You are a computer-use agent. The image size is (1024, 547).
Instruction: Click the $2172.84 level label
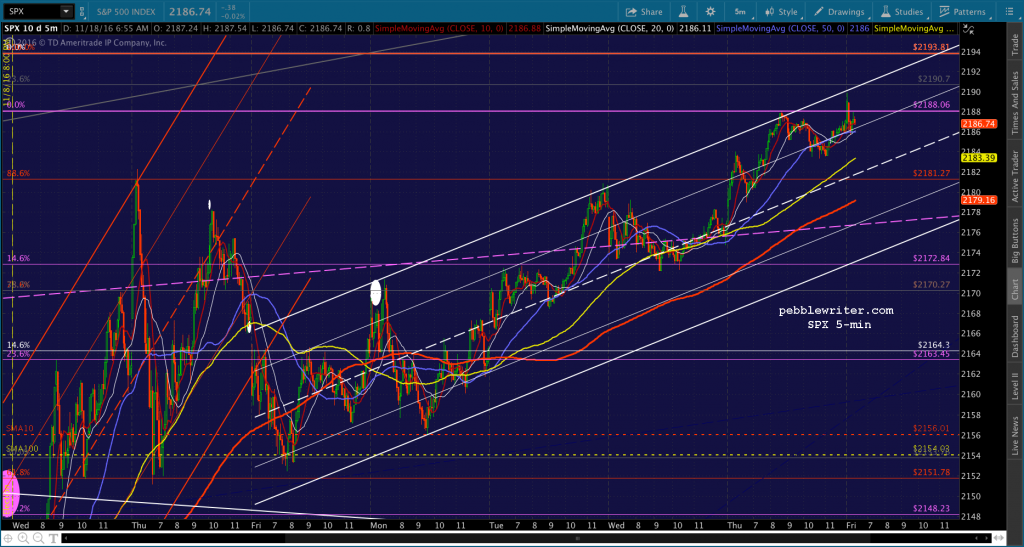(x=931, y=258)
